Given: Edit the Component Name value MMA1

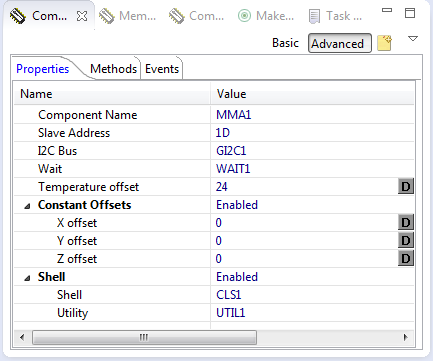Looking at the screenshot, I should click(x=233, y=115).
